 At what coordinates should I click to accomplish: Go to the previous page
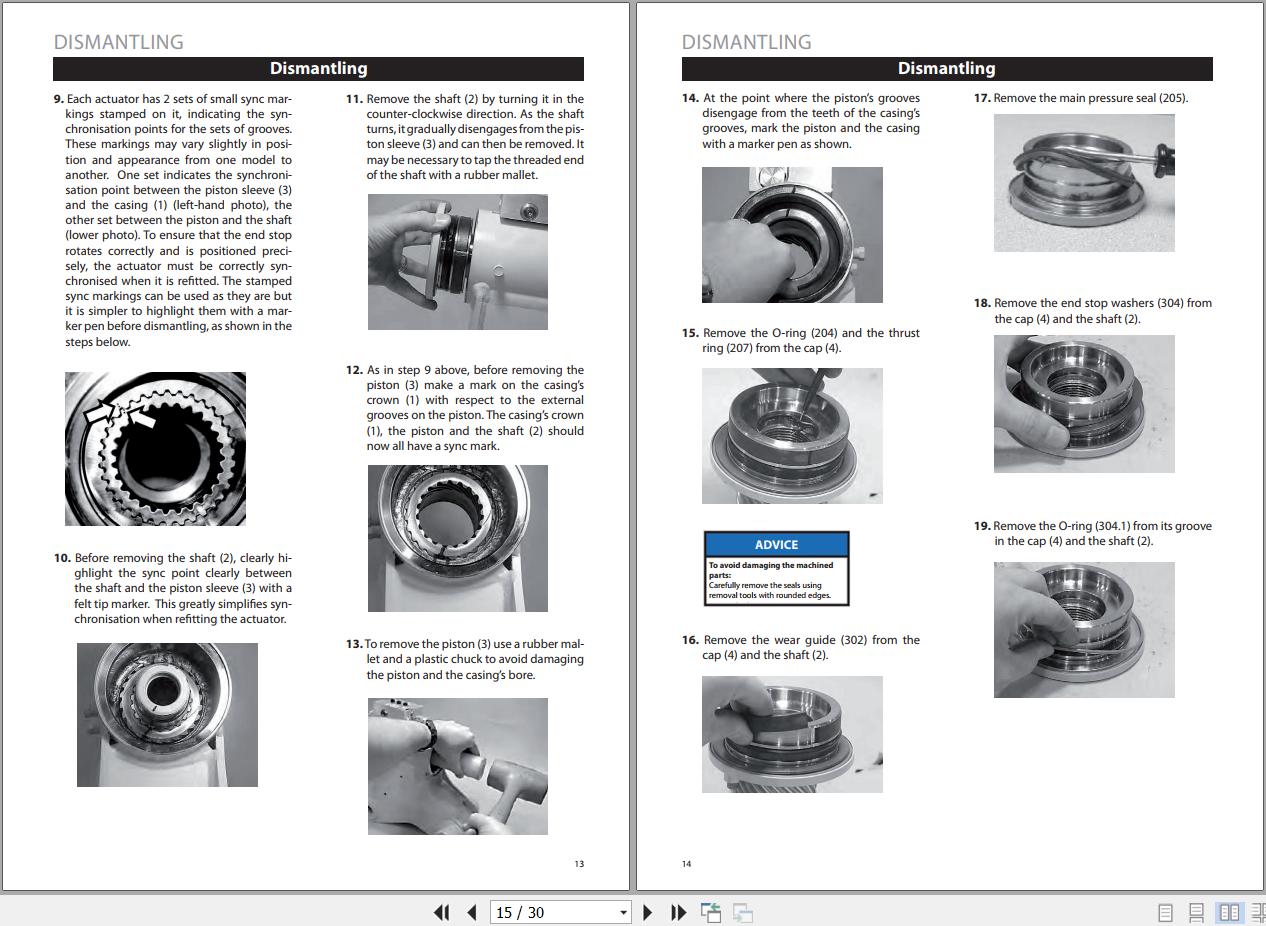click(x=472, y=912)
